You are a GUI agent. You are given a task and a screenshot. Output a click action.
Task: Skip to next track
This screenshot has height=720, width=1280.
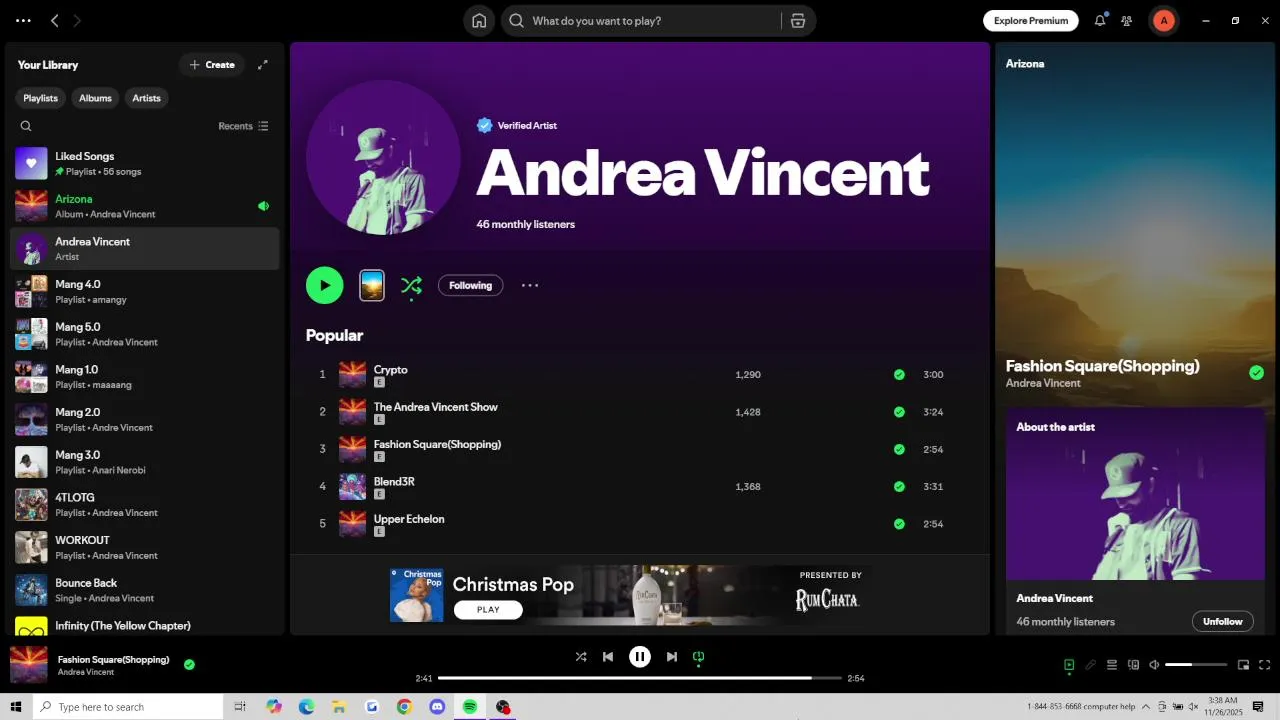672,657
